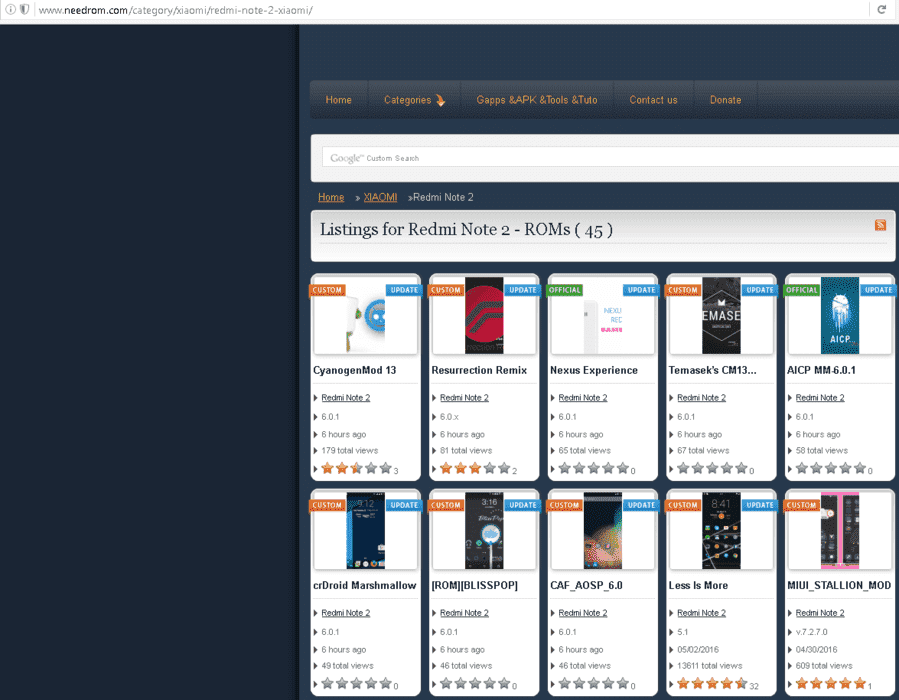Image resolution: width=899 pixels, height=700 pixels.
Task: Open the Temasek's CM13... title
Action: pyautogui.click(x=712, y=370)
